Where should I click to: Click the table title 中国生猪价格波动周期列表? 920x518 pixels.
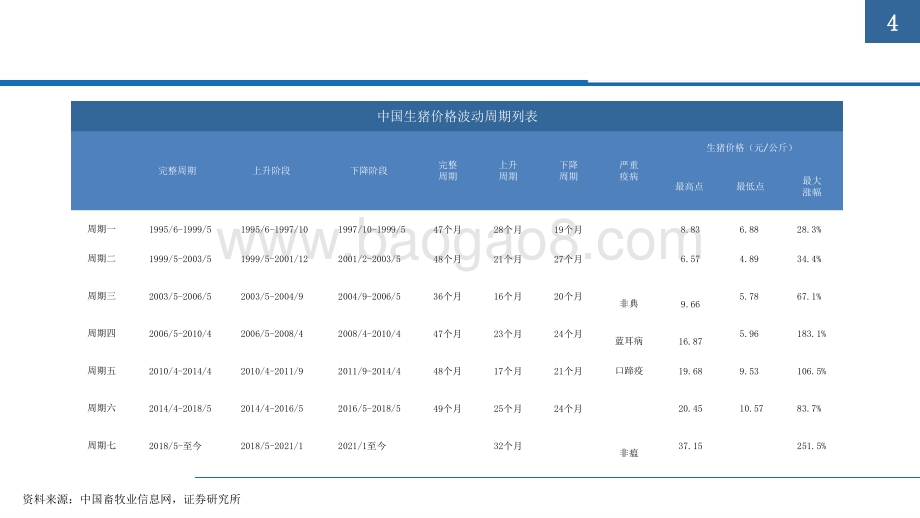click(457, 116)
